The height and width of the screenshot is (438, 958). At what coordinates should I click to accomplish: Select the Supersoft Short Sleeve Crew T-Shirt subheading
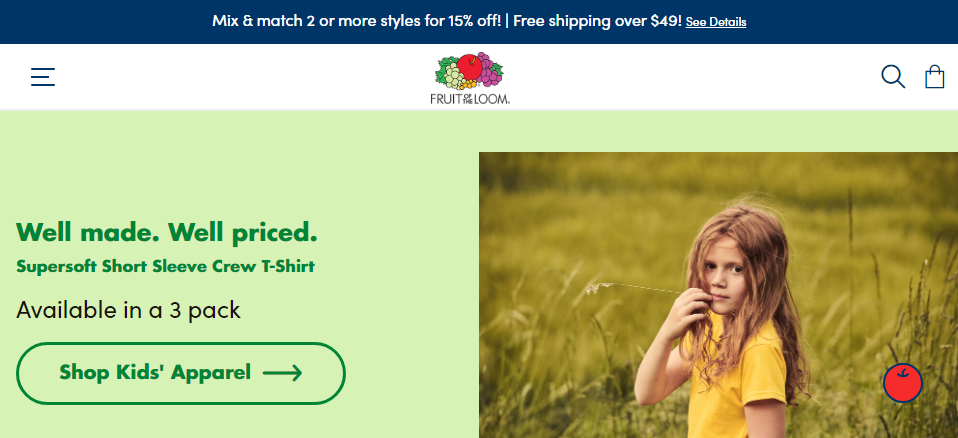pyautogui.click(x=166, y=266)
